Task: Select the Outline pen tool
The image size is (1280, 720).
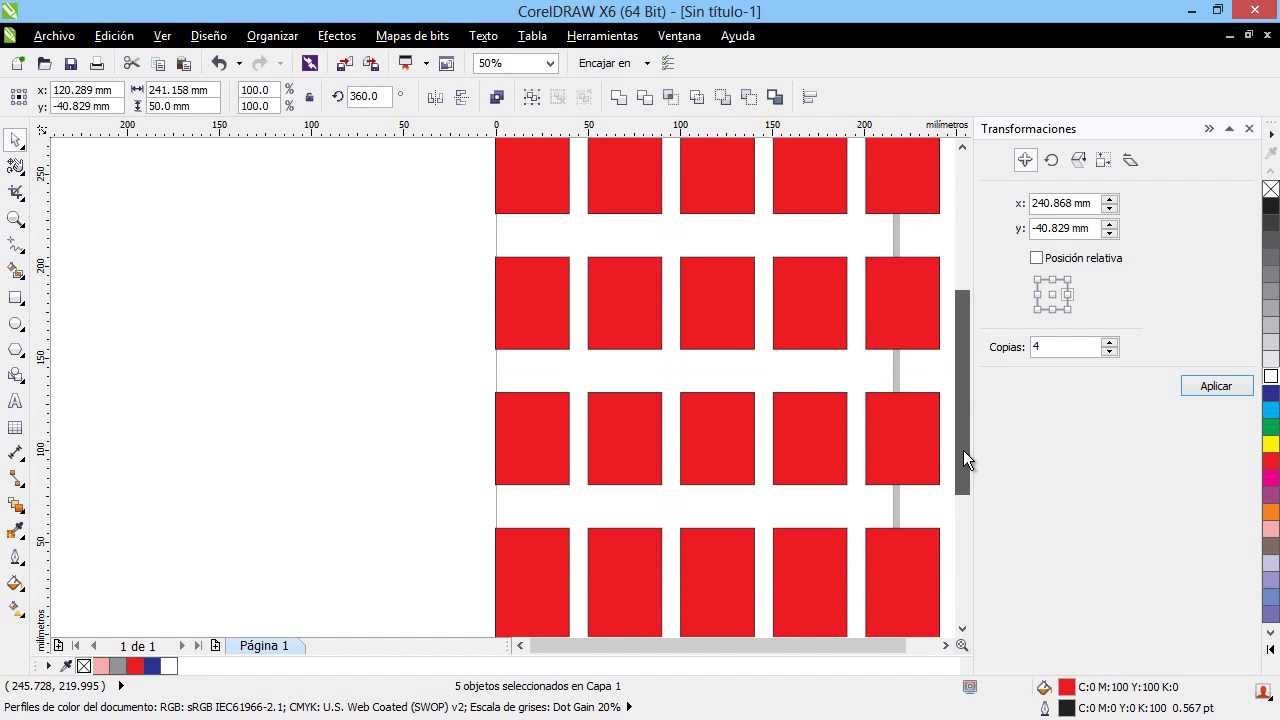Action: point(15,557)
